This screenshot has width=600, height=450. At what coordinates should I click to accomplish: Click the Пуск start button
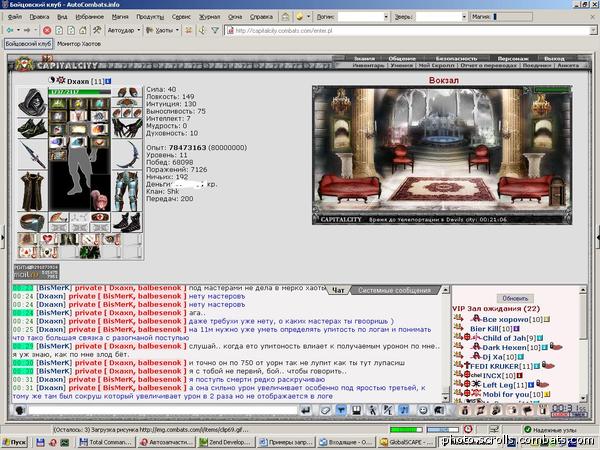pos(15,442)
